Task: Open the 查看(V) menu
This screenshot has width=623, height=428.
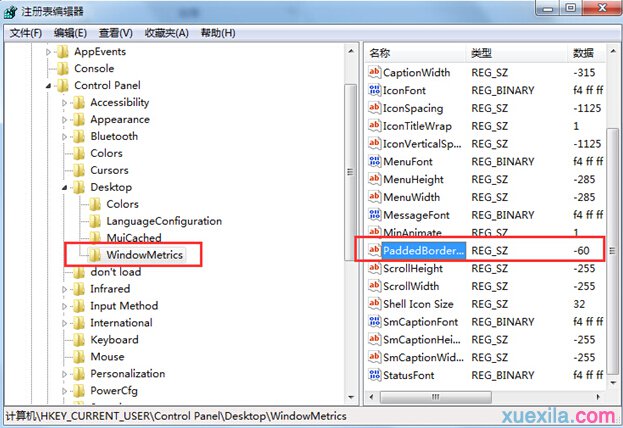Action: point(116,33)
